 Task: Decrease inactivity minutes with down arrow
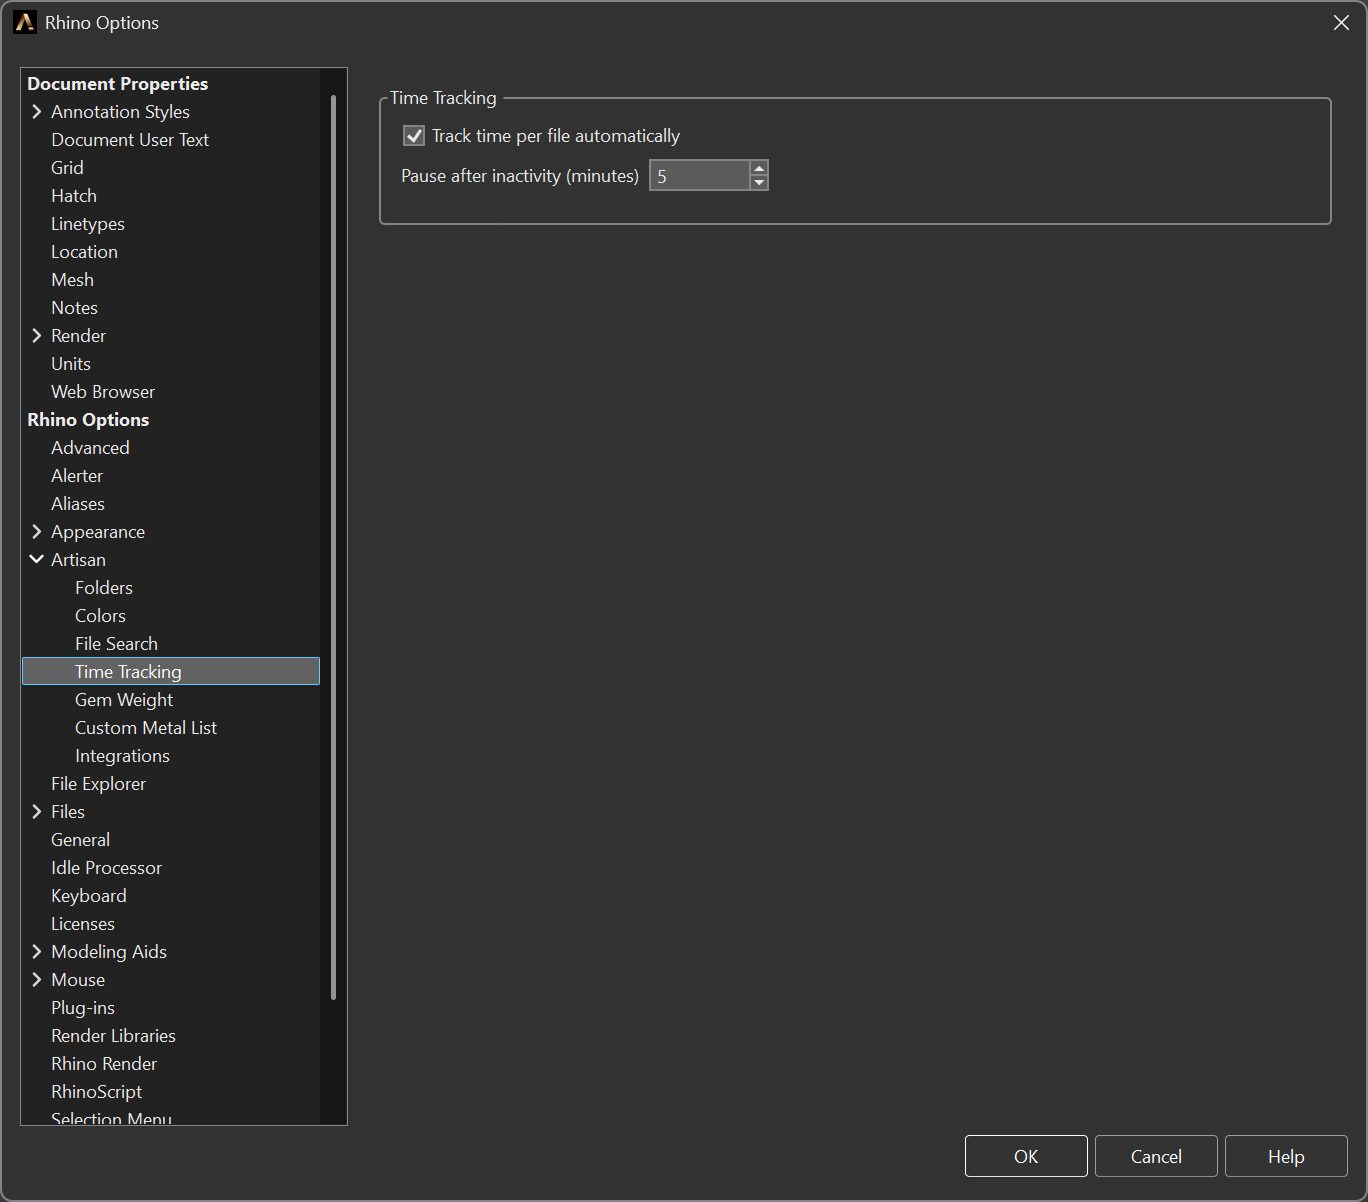click(x=759, y=183)
